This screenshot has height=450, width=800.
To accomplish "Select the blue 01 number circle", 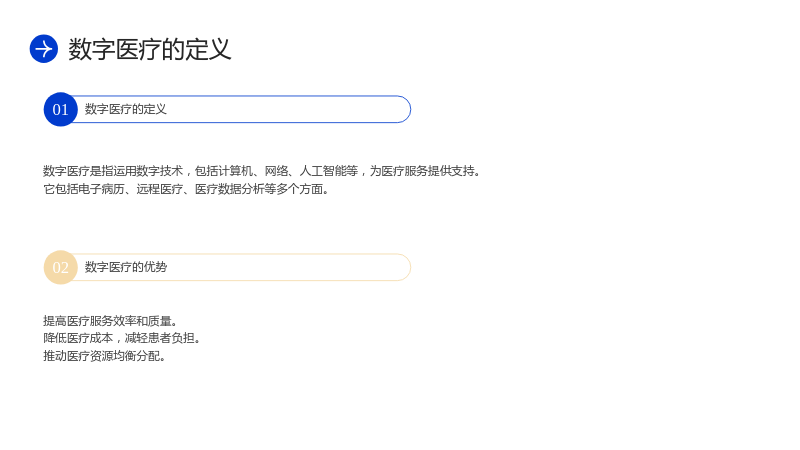I will [x=61, y=109].
